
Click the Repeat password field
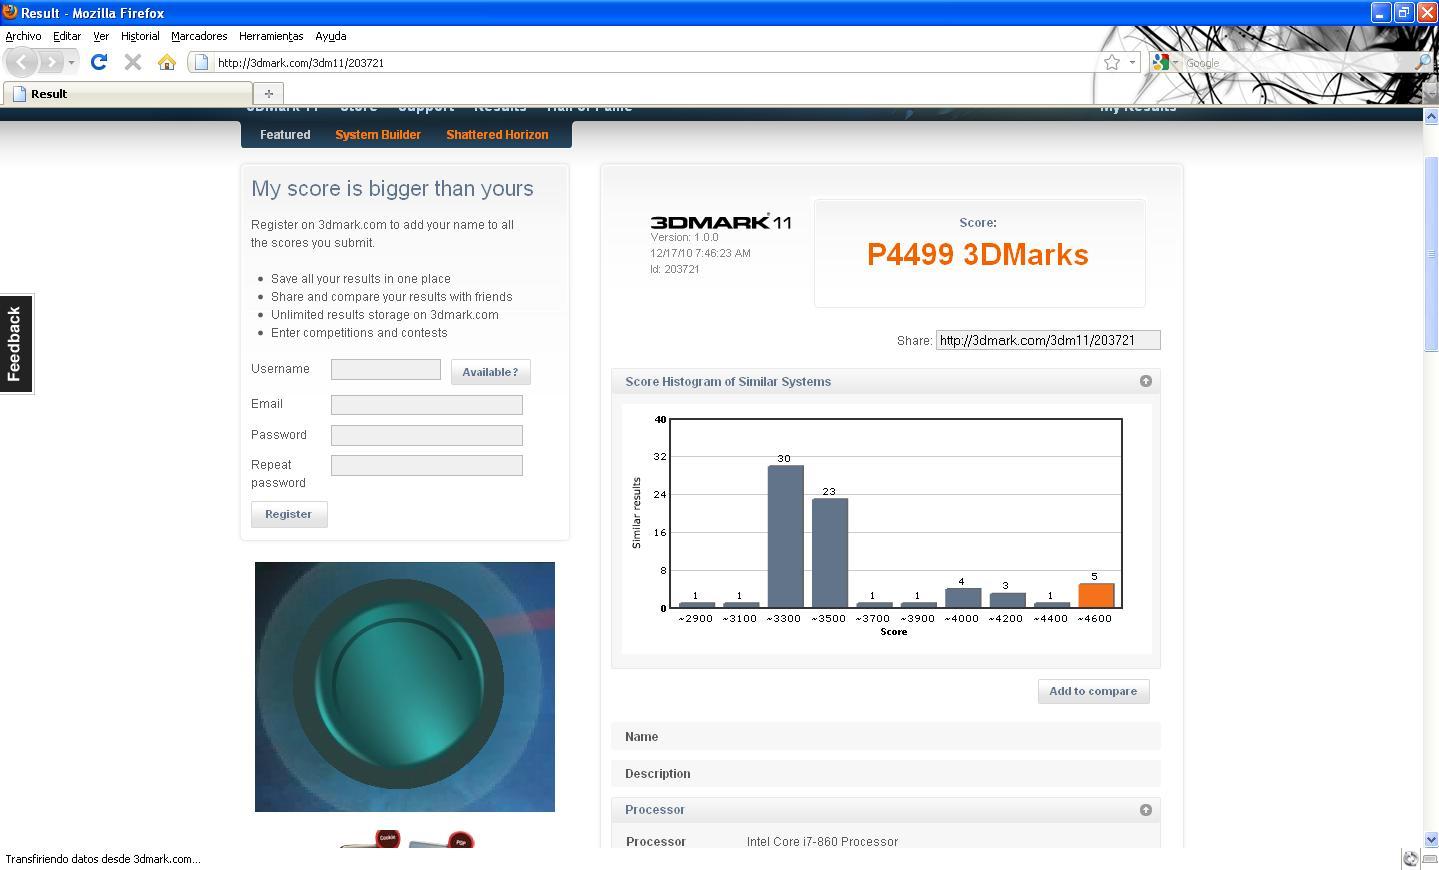pyautogui.click(x=427, y=465)
